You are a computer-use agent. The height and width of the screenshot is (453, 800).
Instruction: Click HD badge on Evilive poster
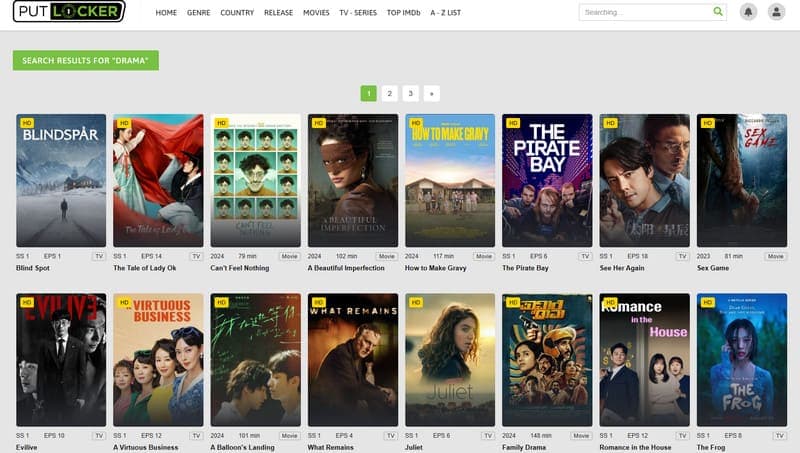click(x=27, y=303)
